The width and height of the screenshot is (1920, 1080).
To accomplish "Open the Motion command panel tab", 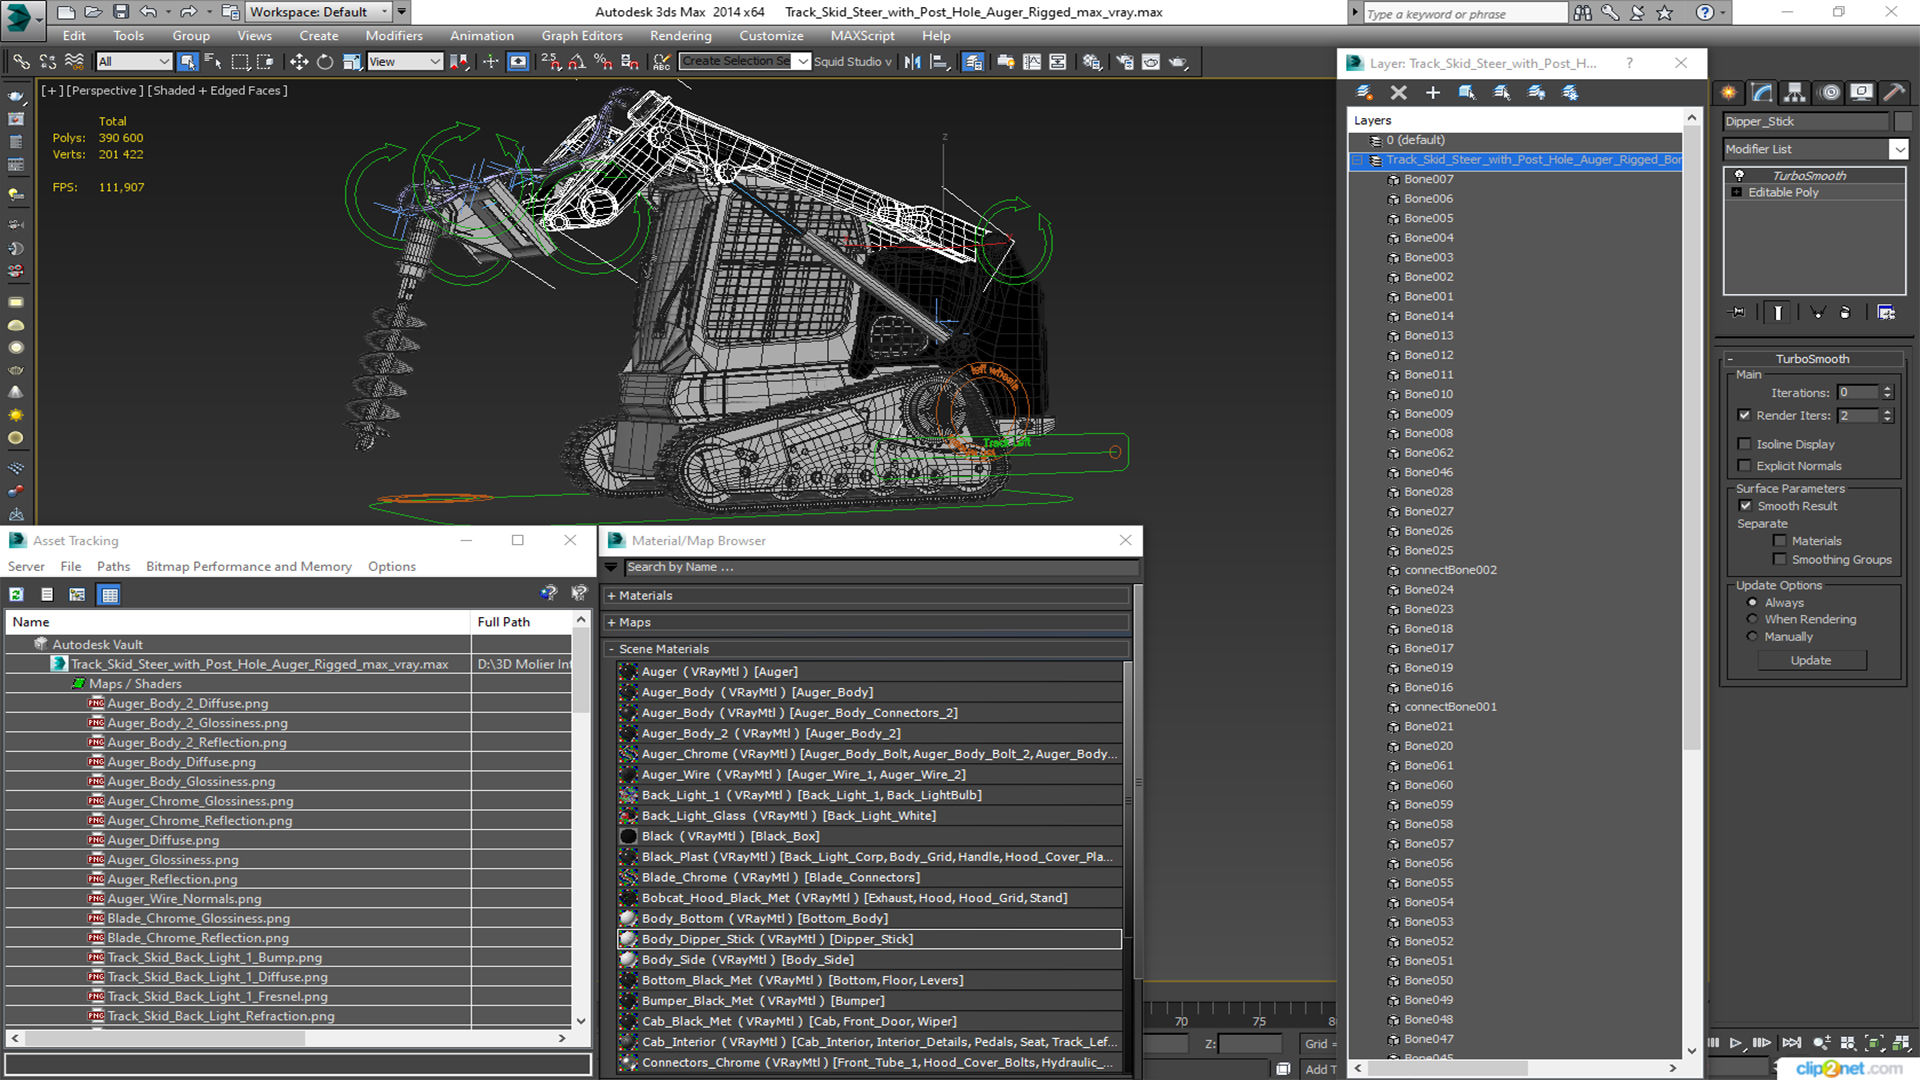I will 1830,92.
